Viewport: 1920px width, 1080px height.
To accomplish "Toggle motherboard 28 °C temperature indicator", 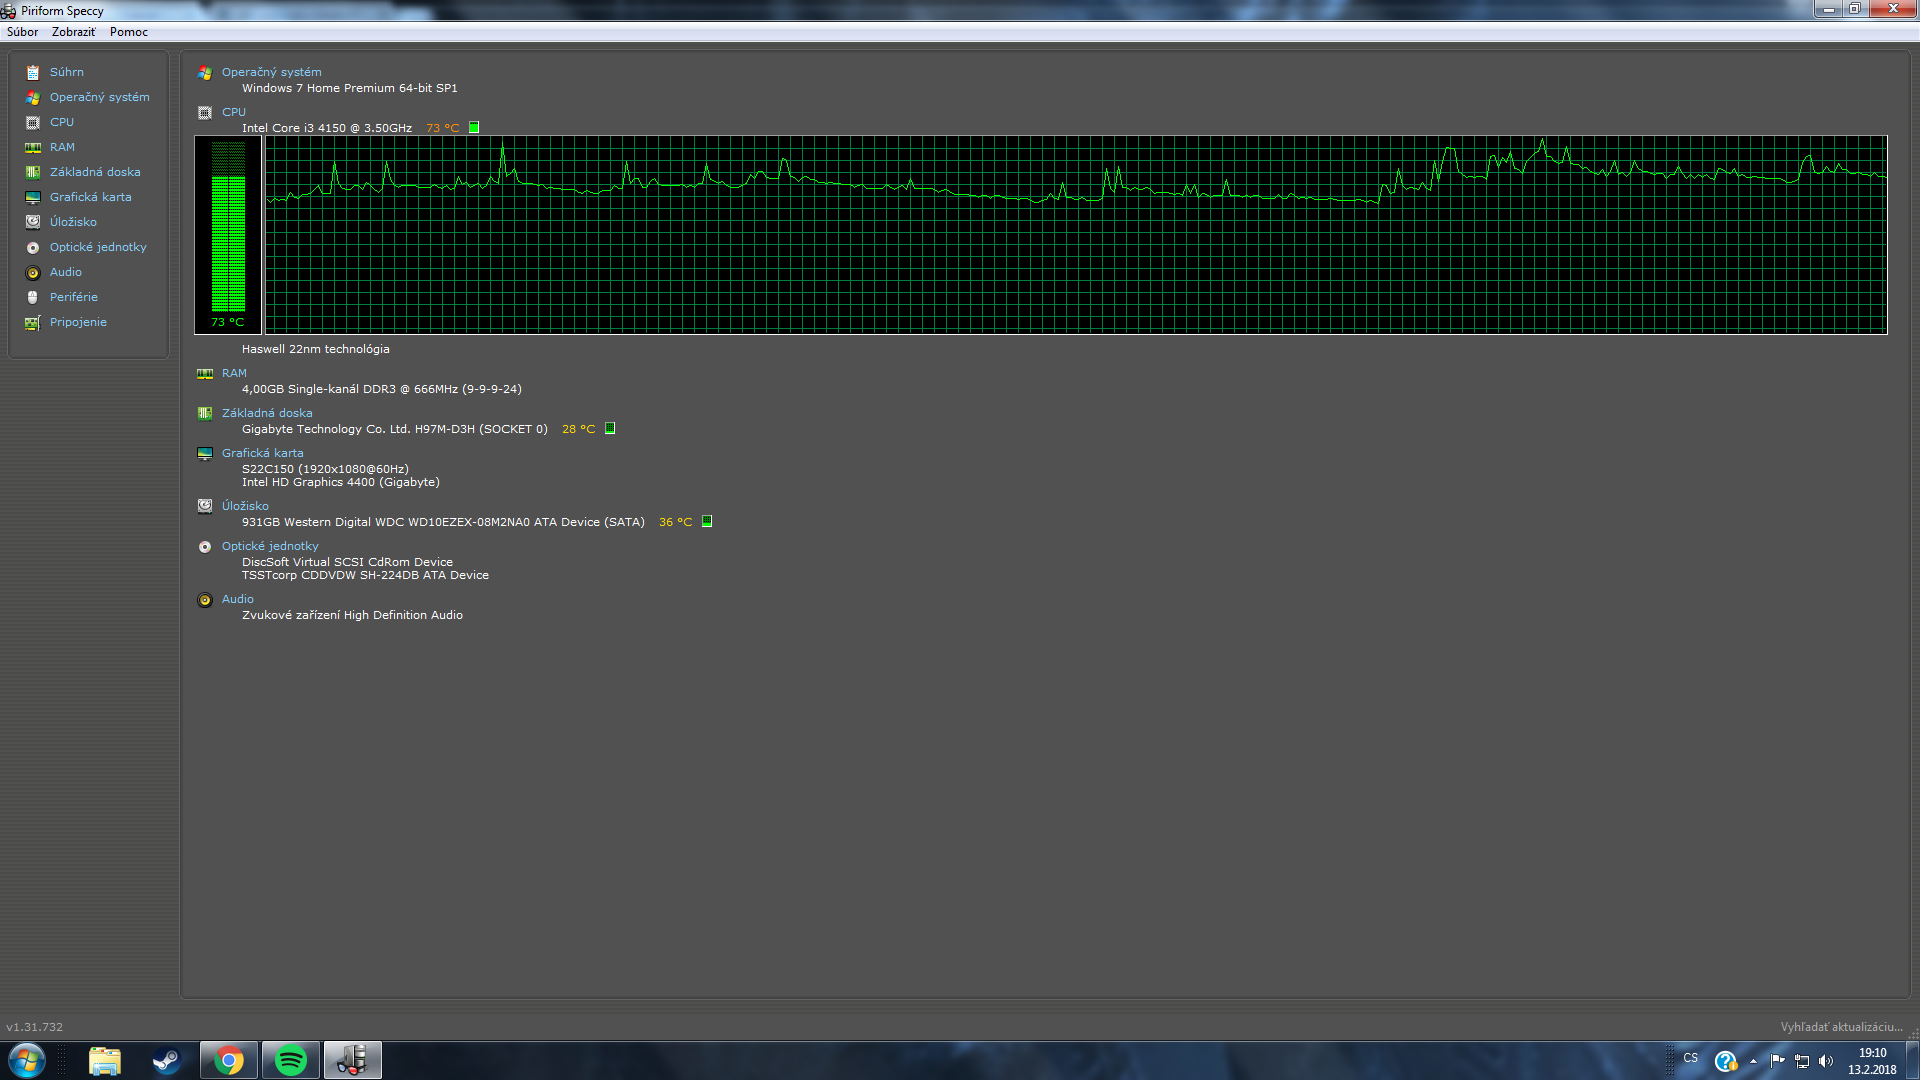I will 610,428.
